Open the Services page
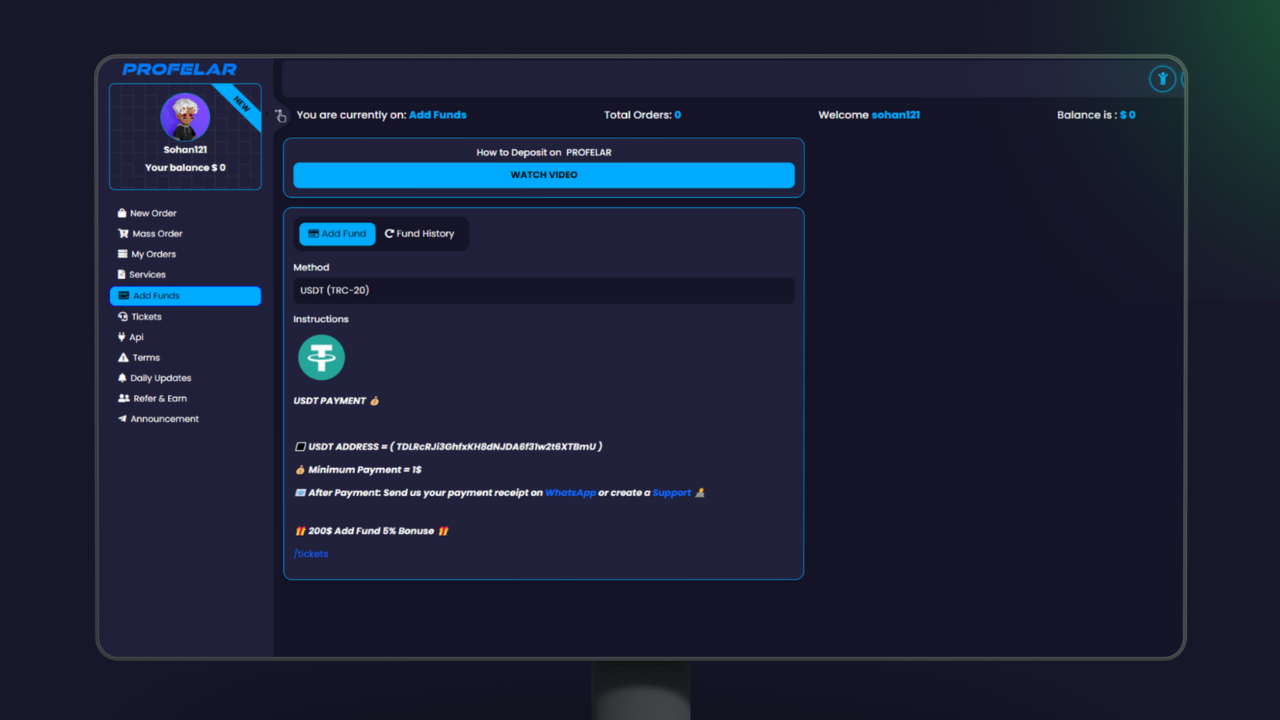The height and width of the screenshot is (720, 1280). [147, 275]
